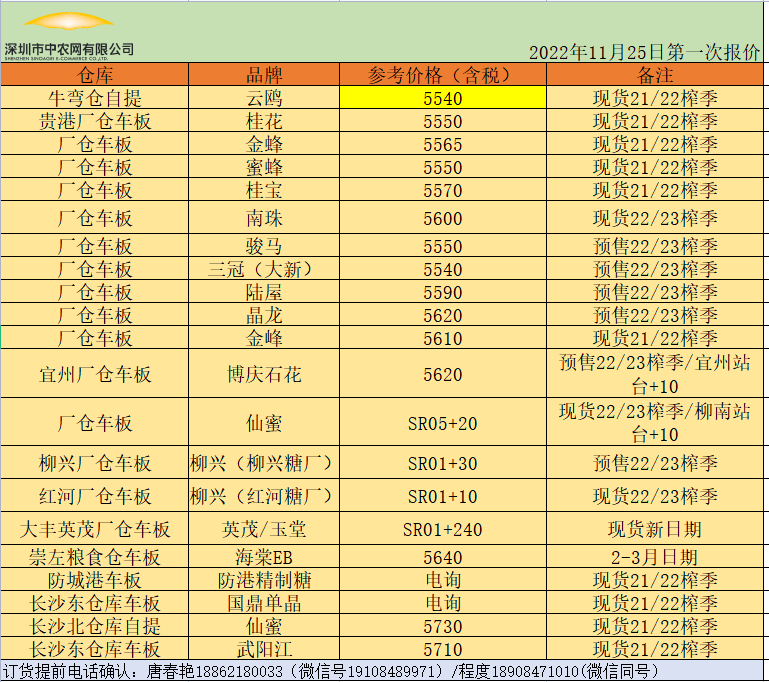Viewport: 769px width, 682px height.
Task: Select the 贵港厂仓车板 warehouse cell
Action: coord(95,121)
